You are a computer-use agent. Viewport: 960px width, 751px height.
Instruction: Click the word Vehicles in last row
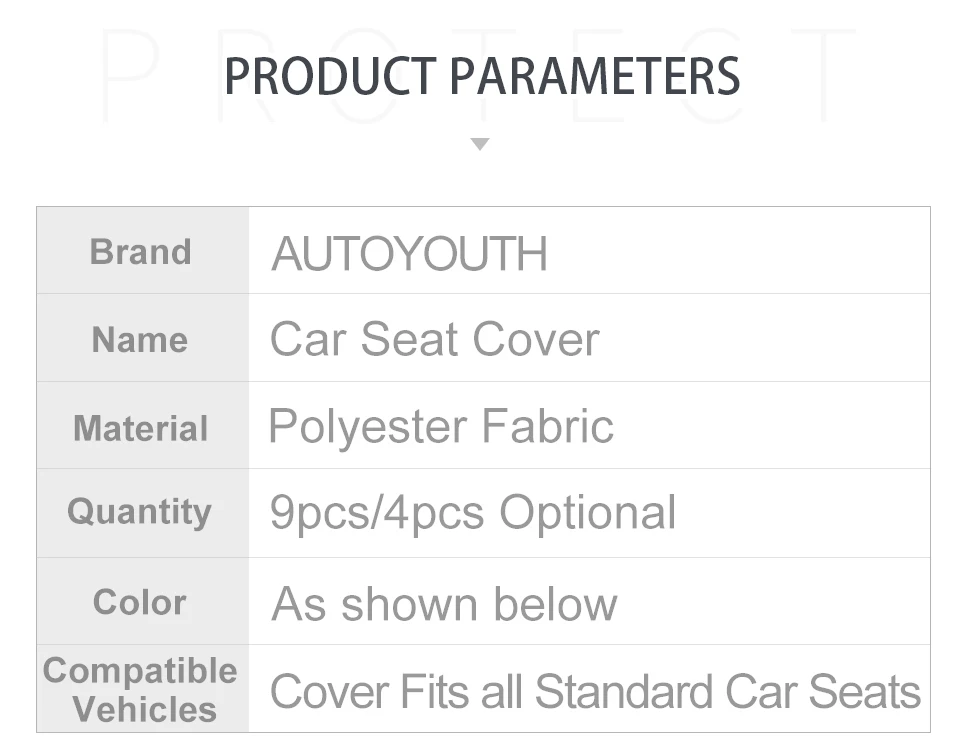coord(145,709)
